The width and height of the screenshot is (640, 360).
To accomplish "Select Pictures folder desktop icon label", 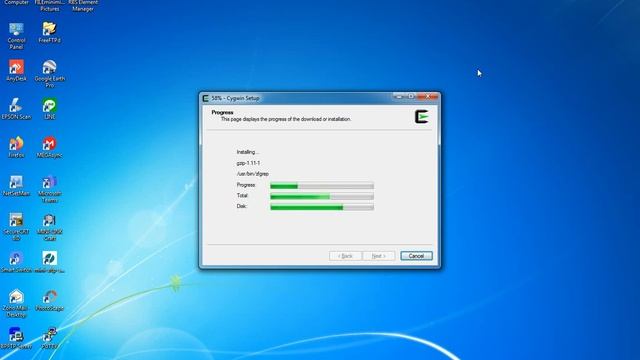I will click(x=49, y=5).
